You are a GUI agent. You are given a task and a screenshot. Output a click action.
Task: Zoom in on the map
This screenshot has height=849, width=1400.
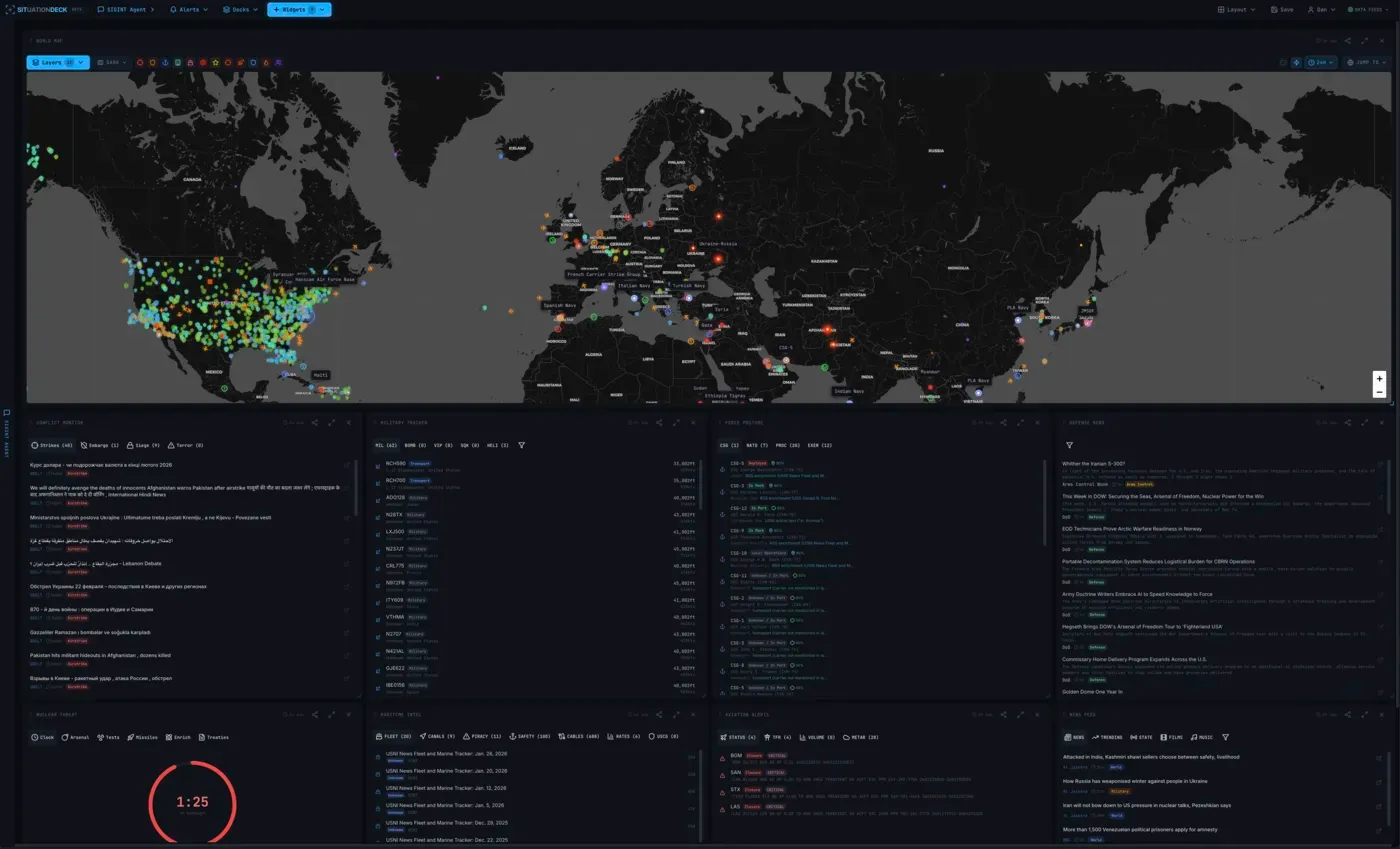coord(1379,378)
